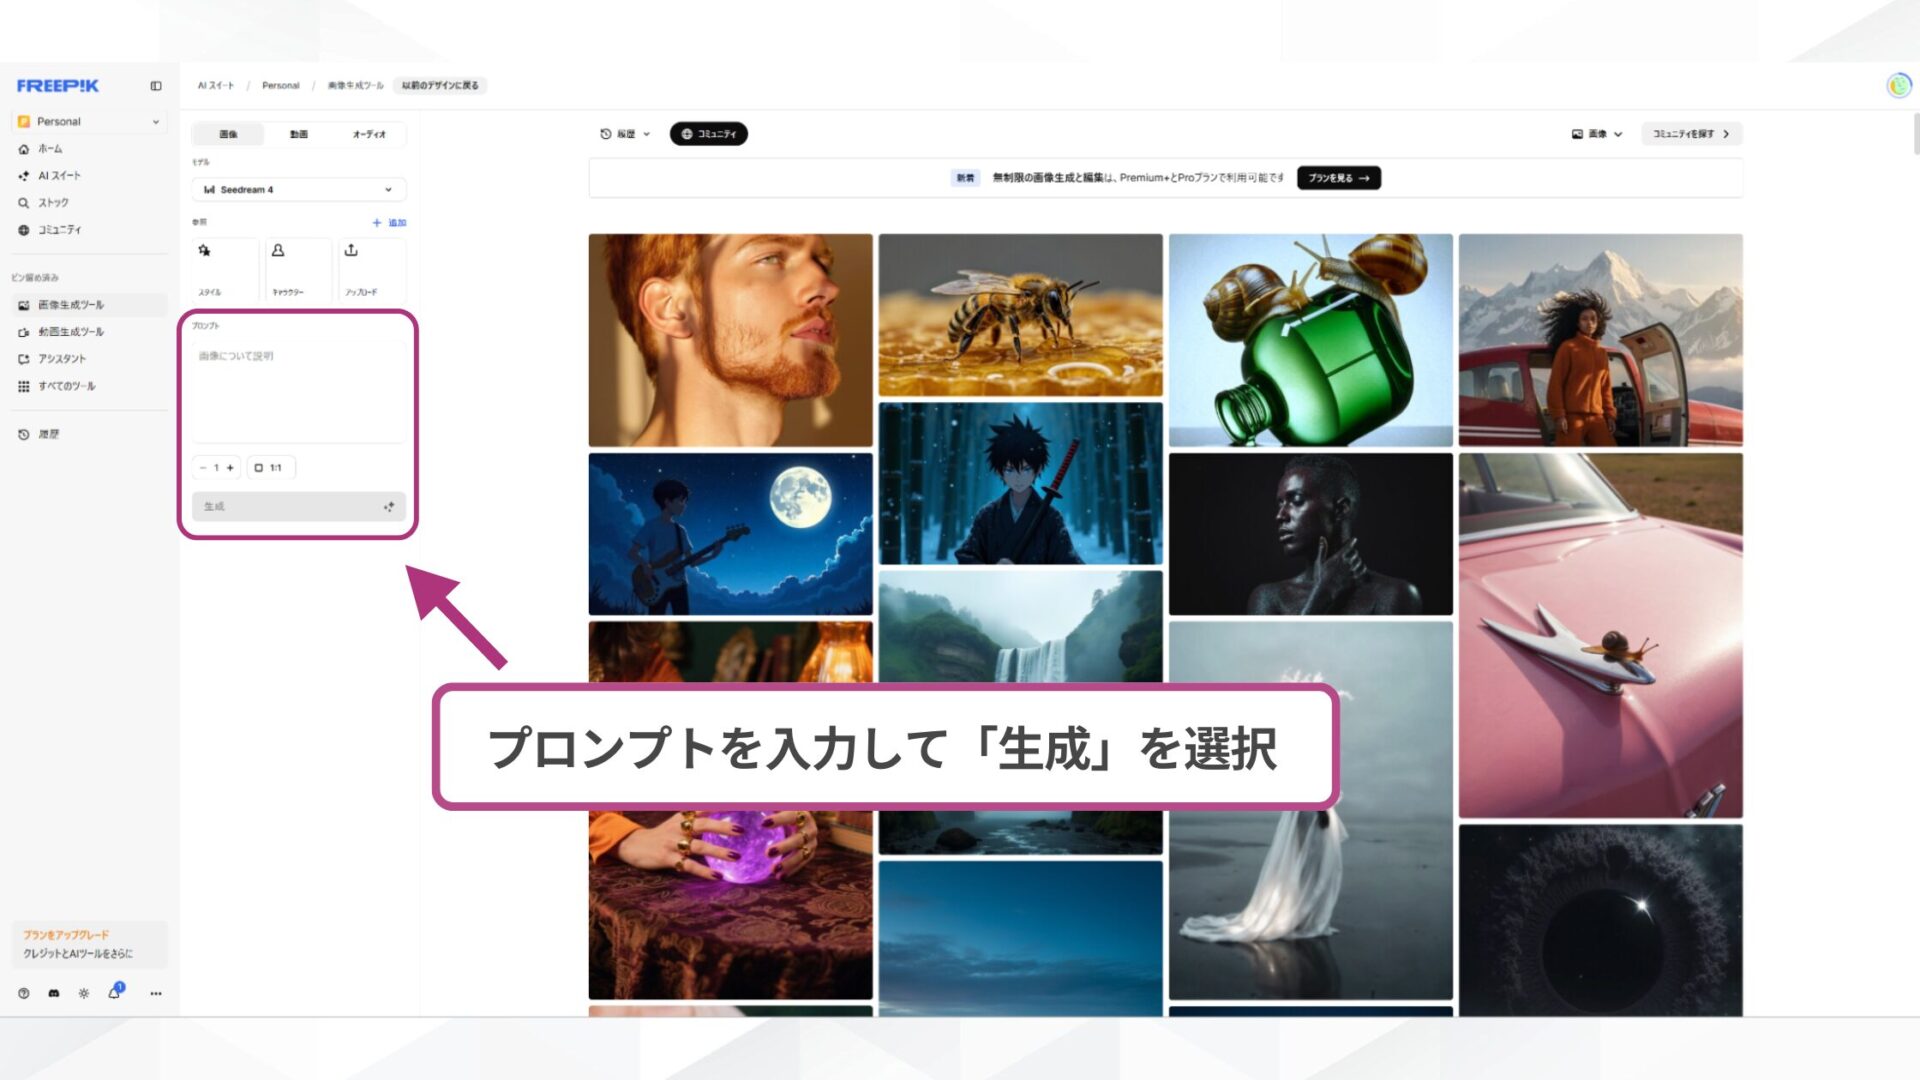1920x1080 pixels.
Task: Open AIスイート from the sidebar
Action: click(x=22, y=175)
